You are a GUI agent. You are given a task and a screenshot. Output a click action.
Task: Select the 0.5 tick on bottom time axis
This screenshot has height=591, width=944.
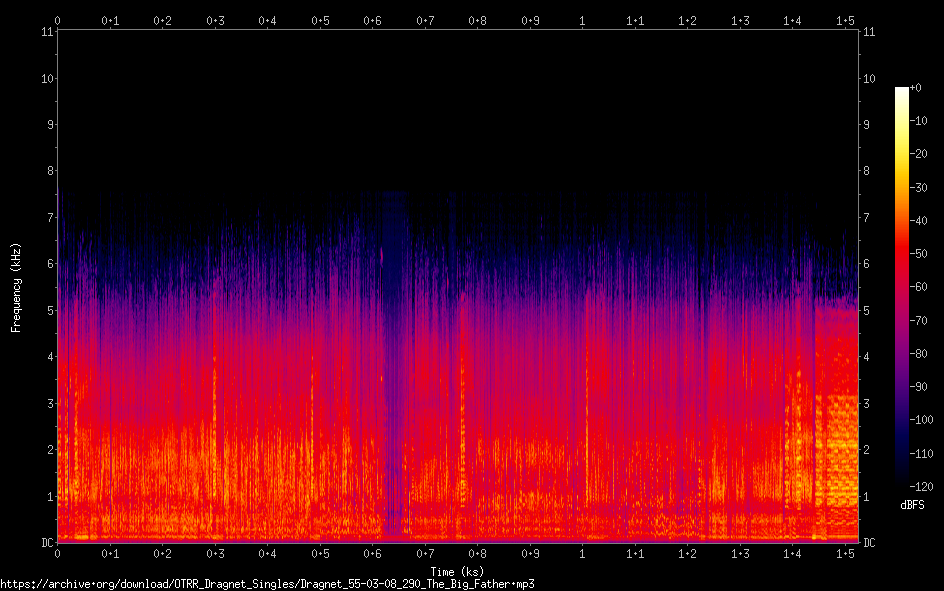tap(320, 553)
